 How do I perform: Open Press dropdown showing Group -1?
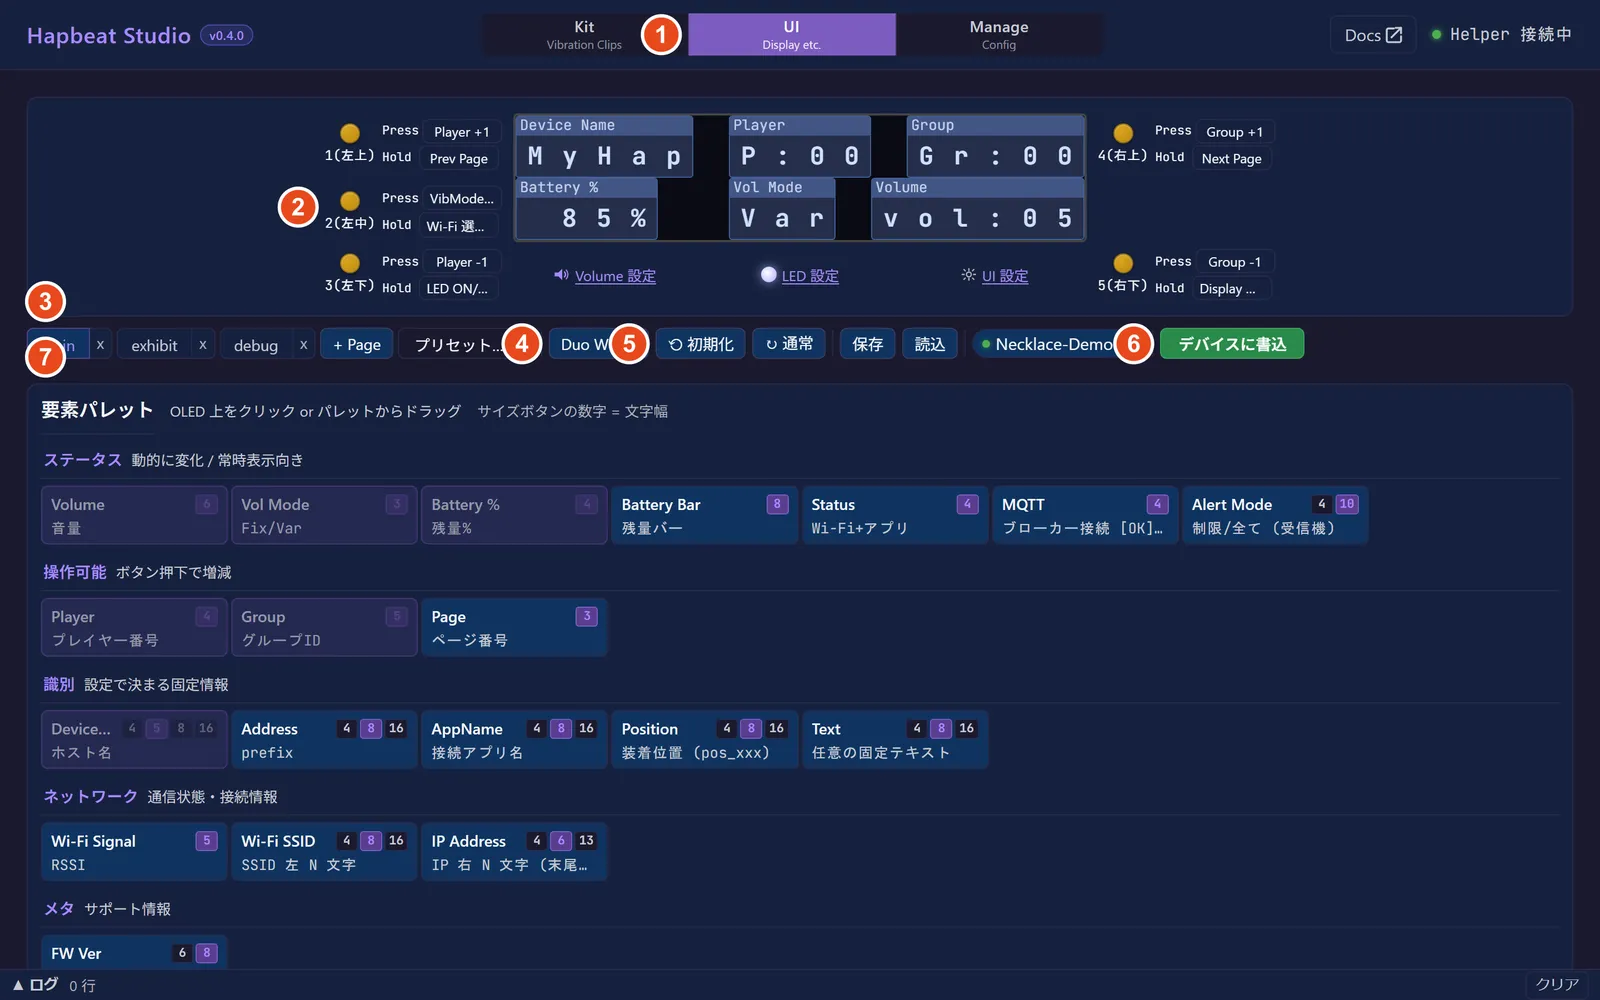coord(1234,262)
